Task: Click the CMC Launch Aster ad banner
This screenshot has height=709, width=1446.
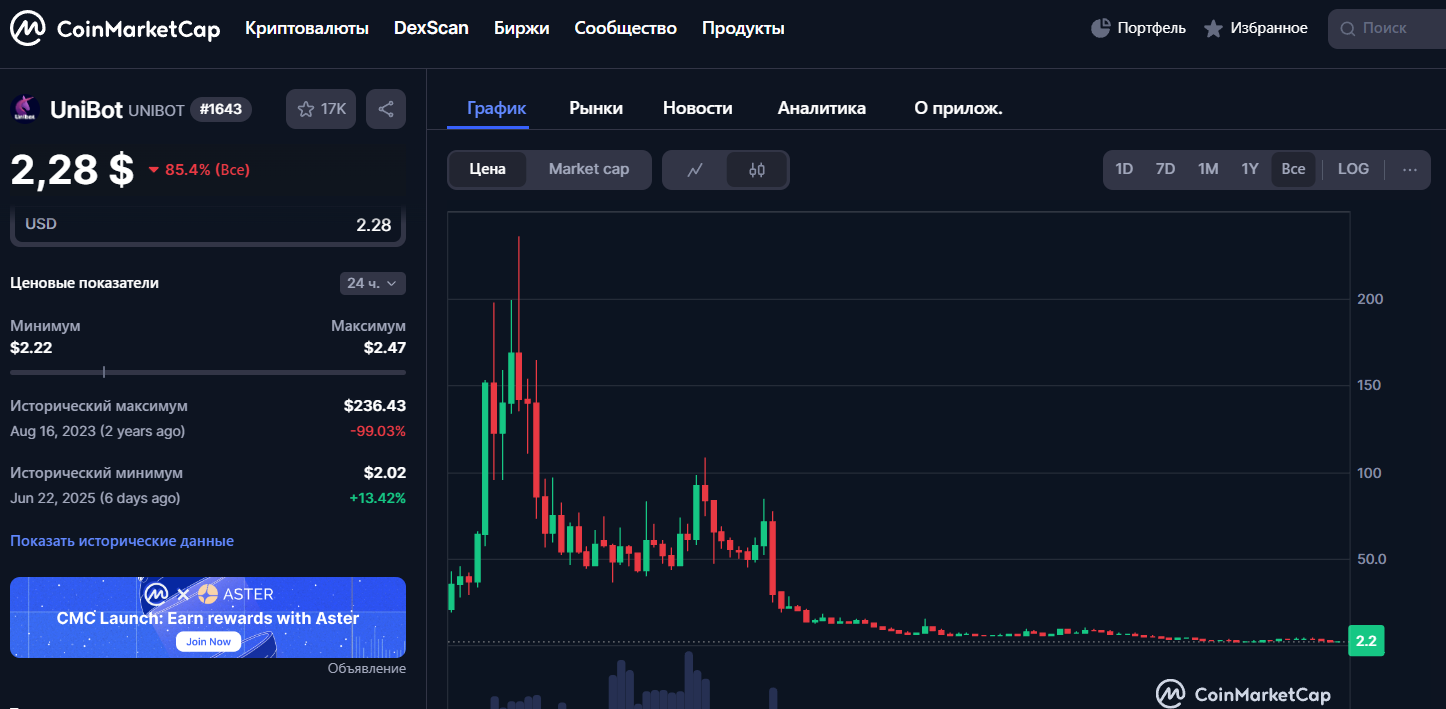Action: [x=208, y=617]
